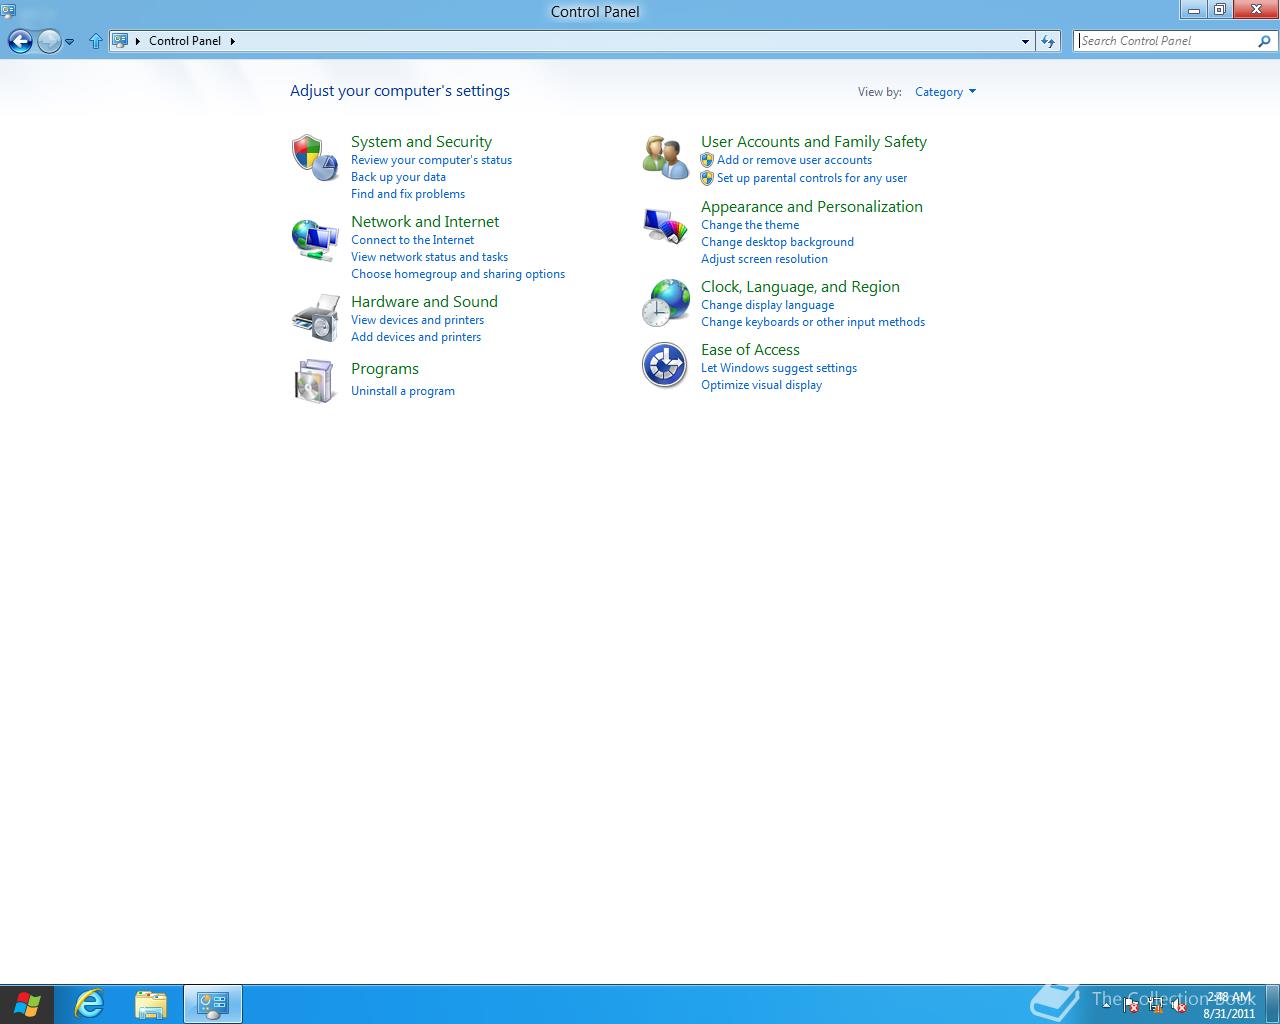Click Adjust screen resolution
The image size is (1280, 1024).
(x=764, y=259)
